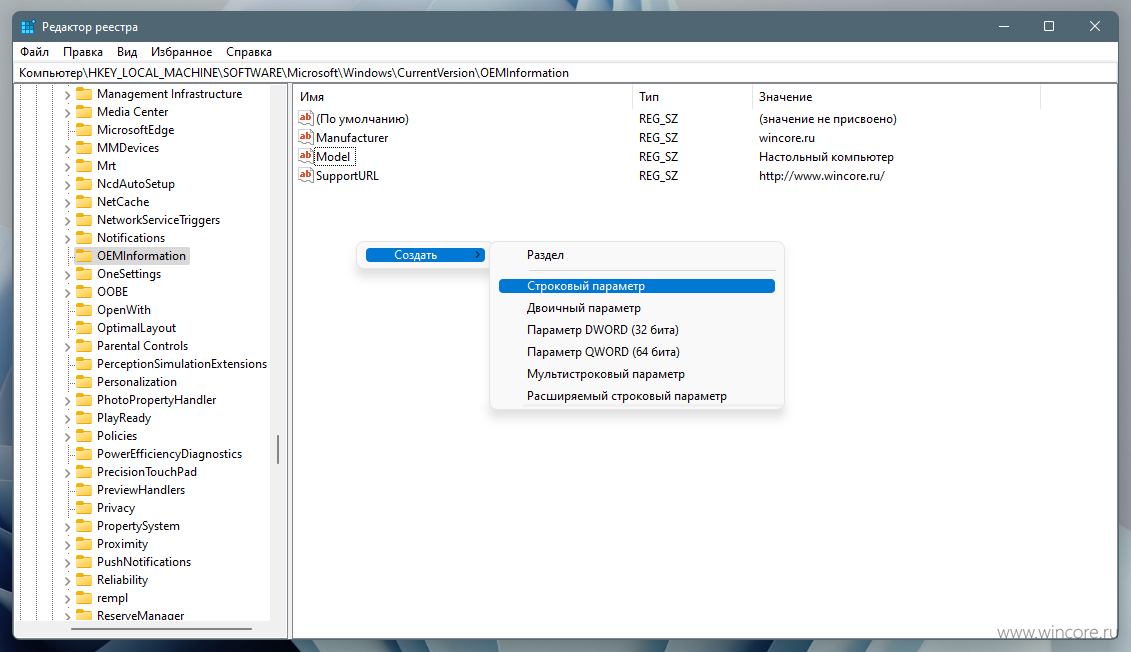Screen dimensions: 1131x652
Task: Click the tree pane vertical scrollbar thumb
Action: point(278,449)
